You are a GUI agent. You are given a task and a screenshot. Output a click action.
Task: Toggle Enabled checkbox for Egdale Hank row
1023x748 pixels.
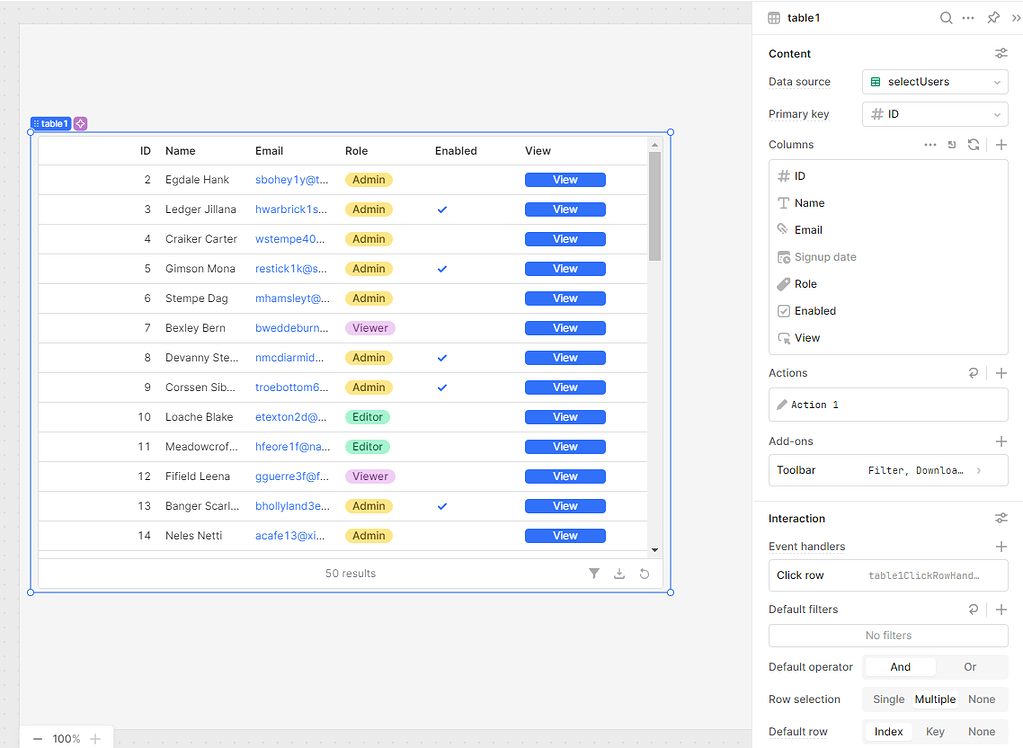[442, 180]
